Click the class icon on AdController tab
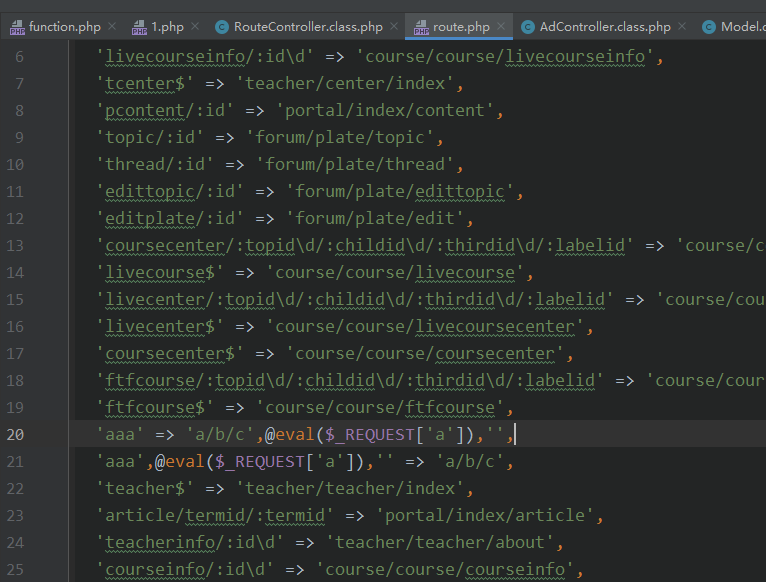 [528, 27]
